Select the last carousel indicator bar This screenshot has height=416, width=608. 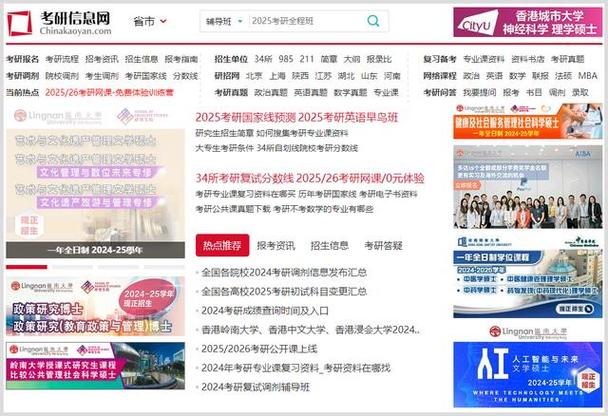click(x=164, y=267)
